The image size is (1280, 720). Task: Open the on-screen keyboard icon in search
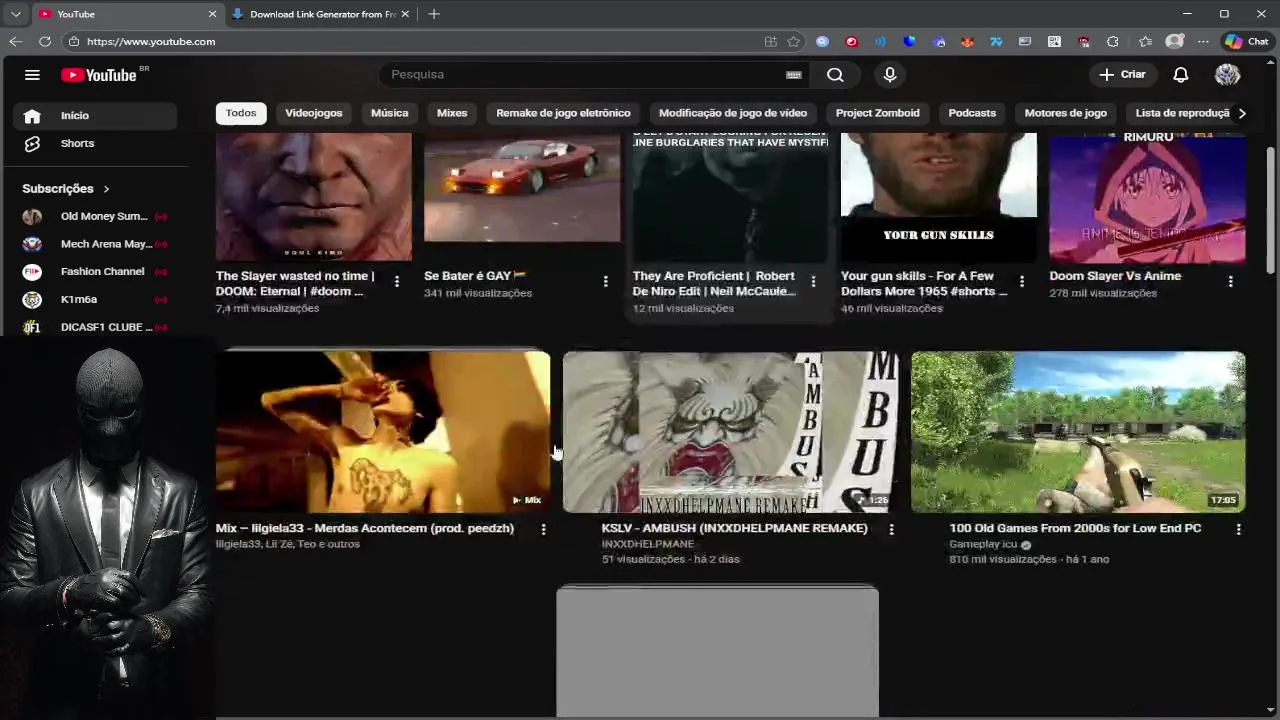coord(794,75)
